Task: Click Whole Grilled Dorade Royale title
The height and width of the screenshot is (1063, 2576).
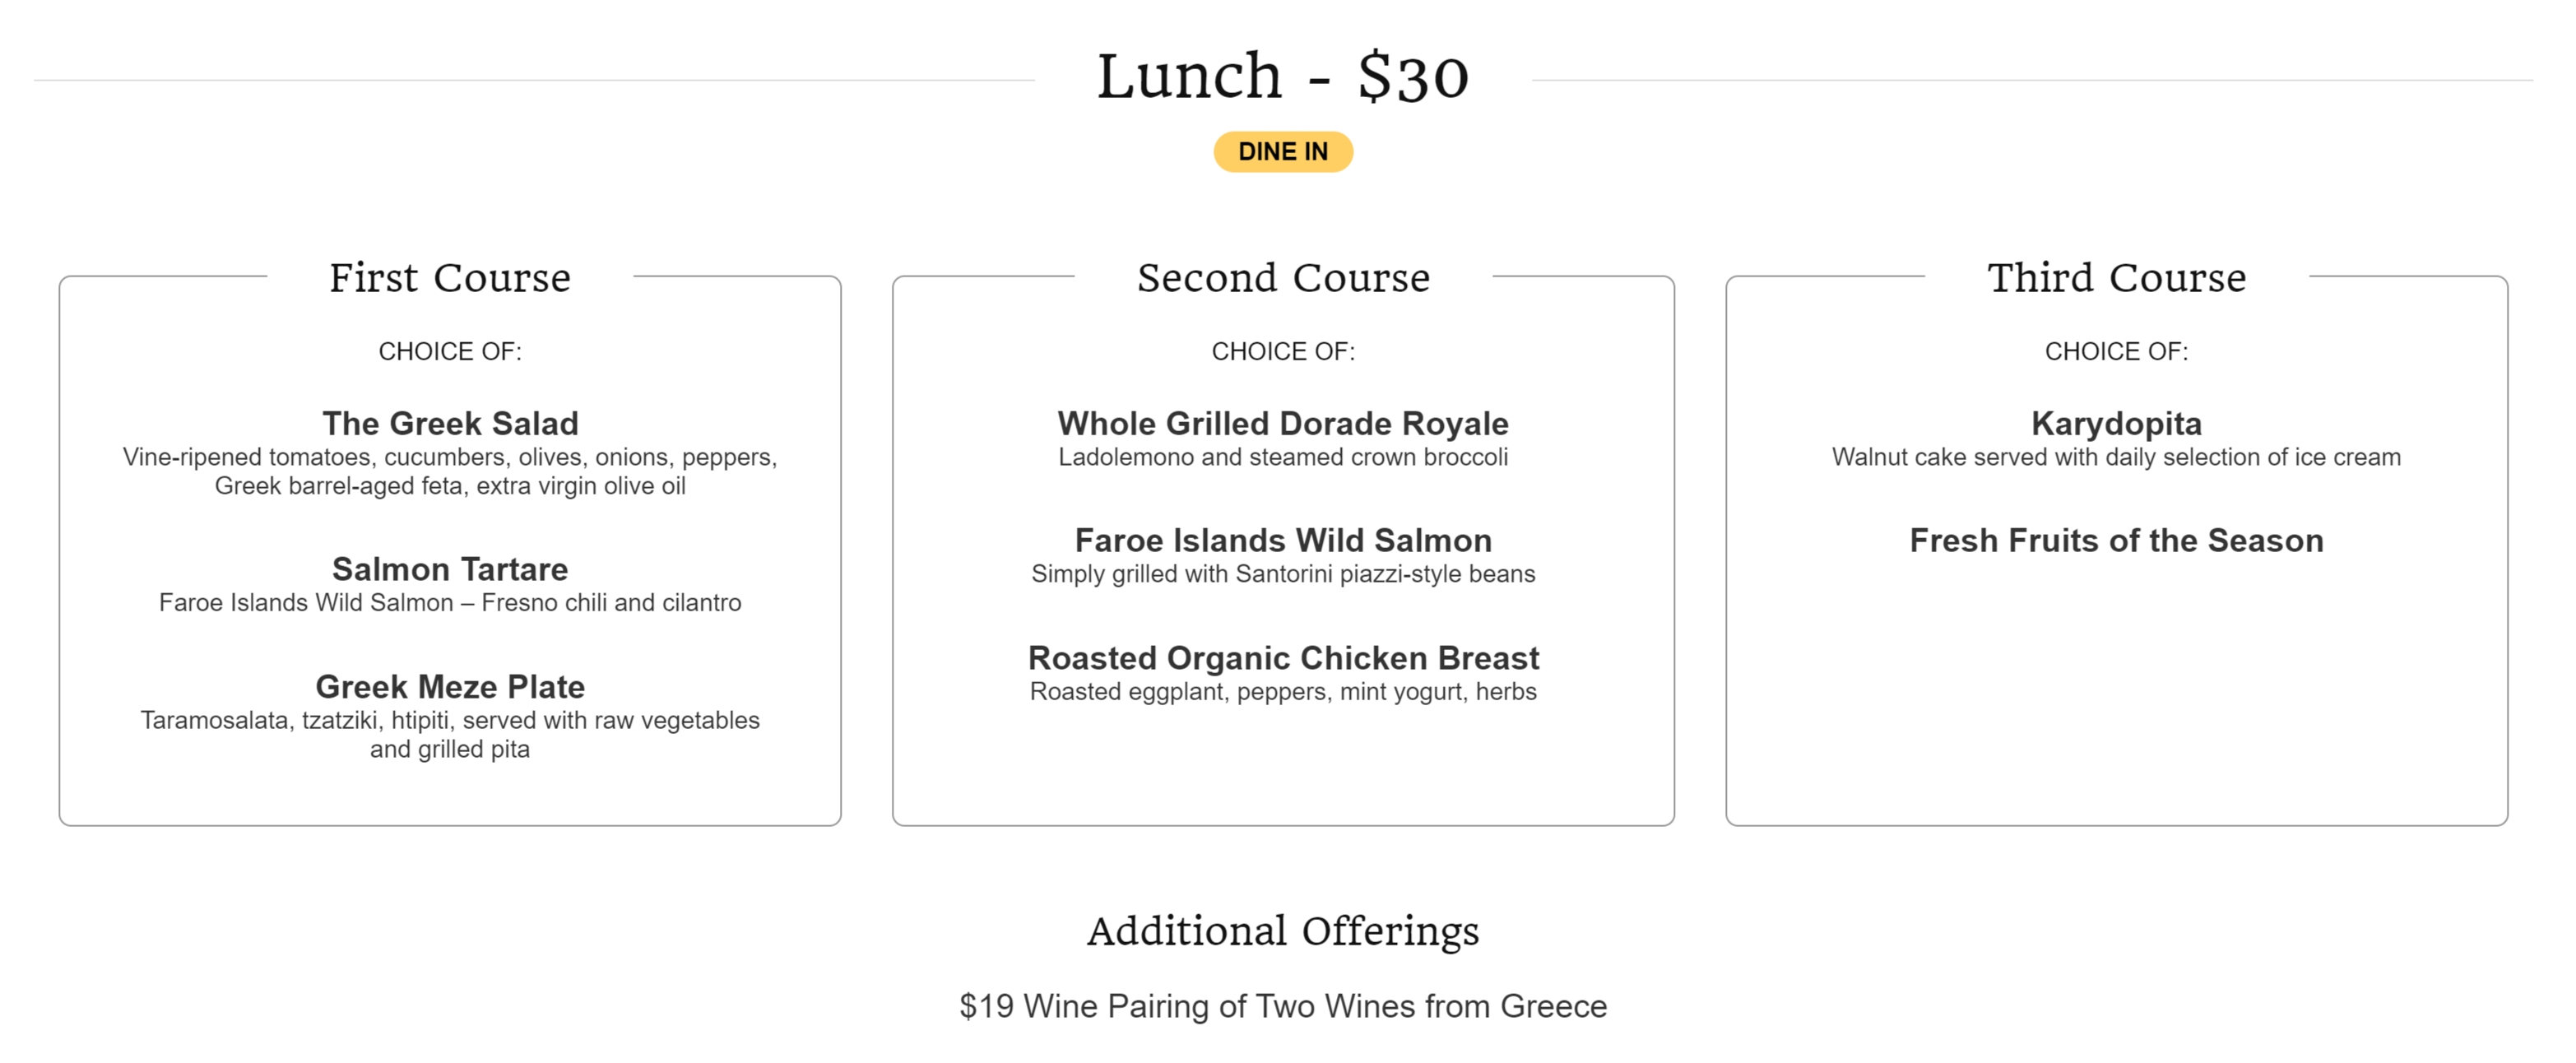Action: coord(1283,423)
